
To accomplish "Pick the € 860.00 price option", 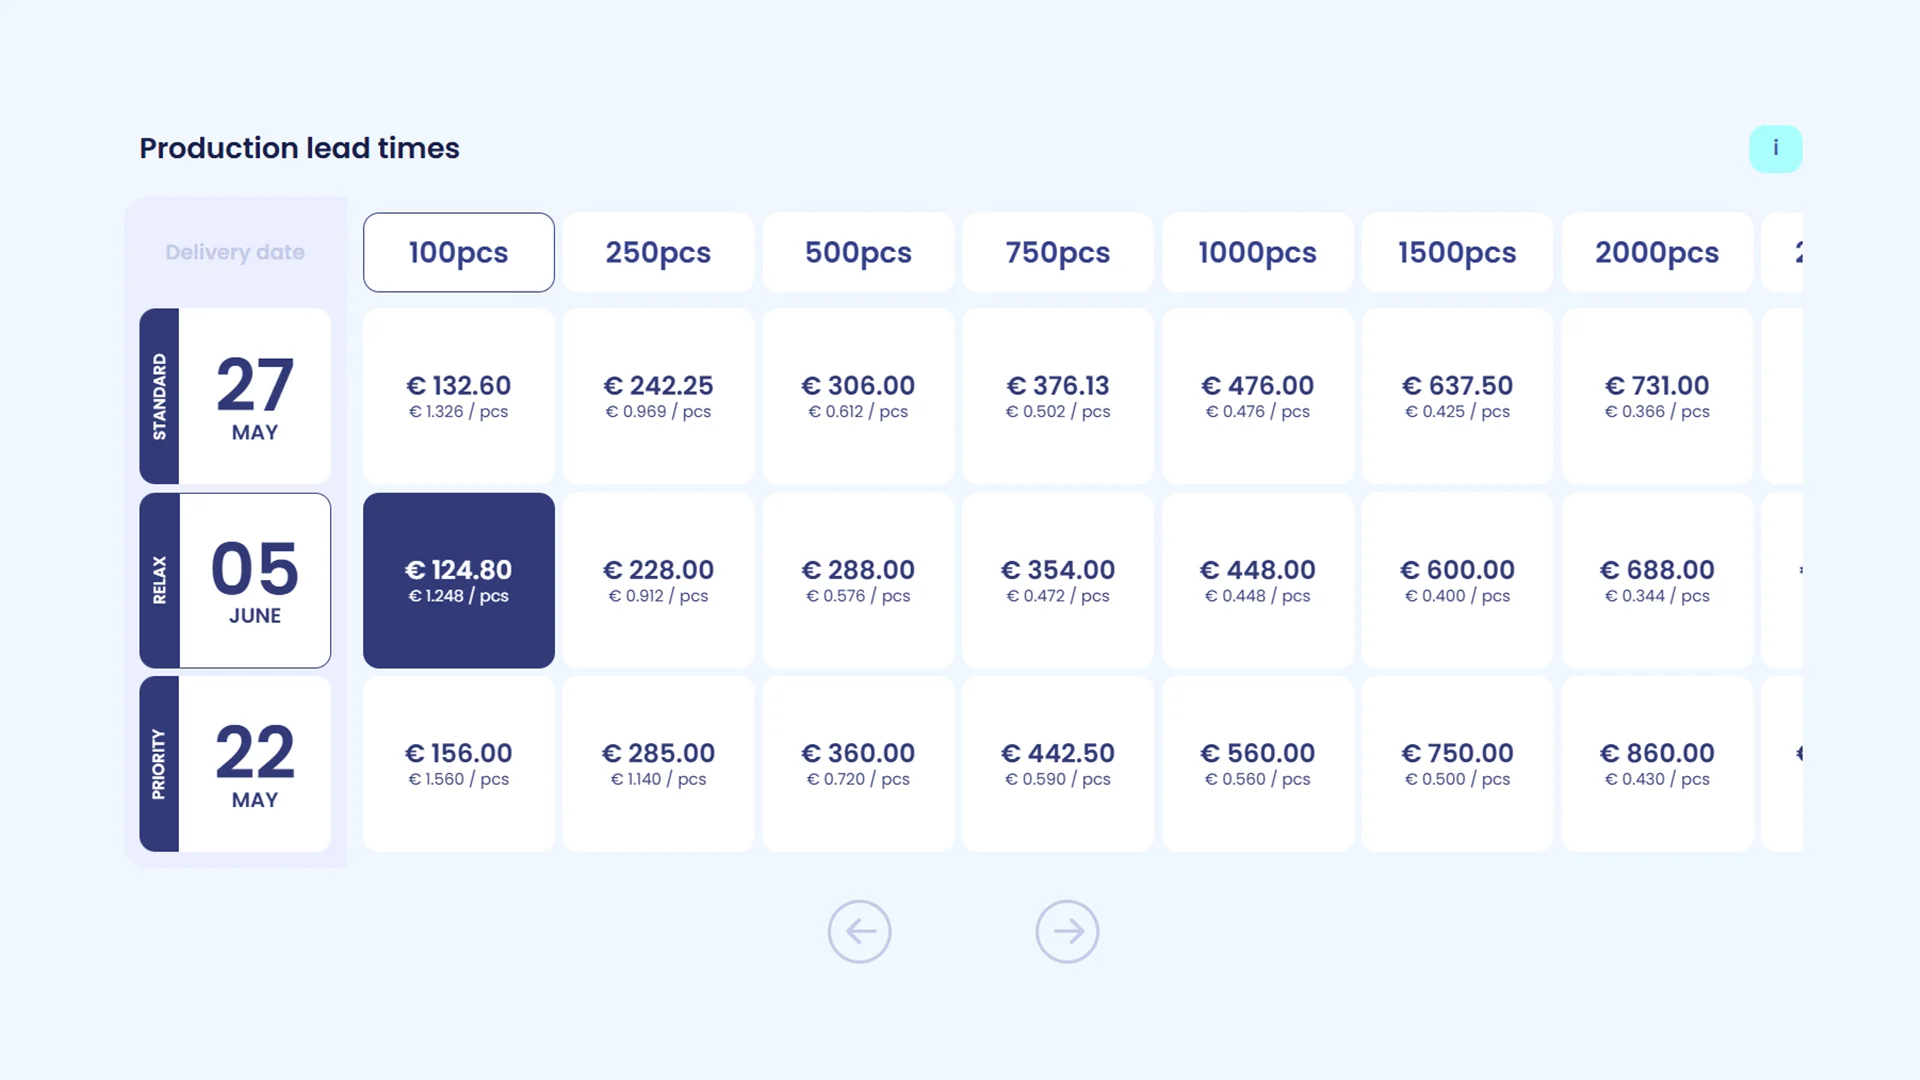I will click(x=1657, y=764).
